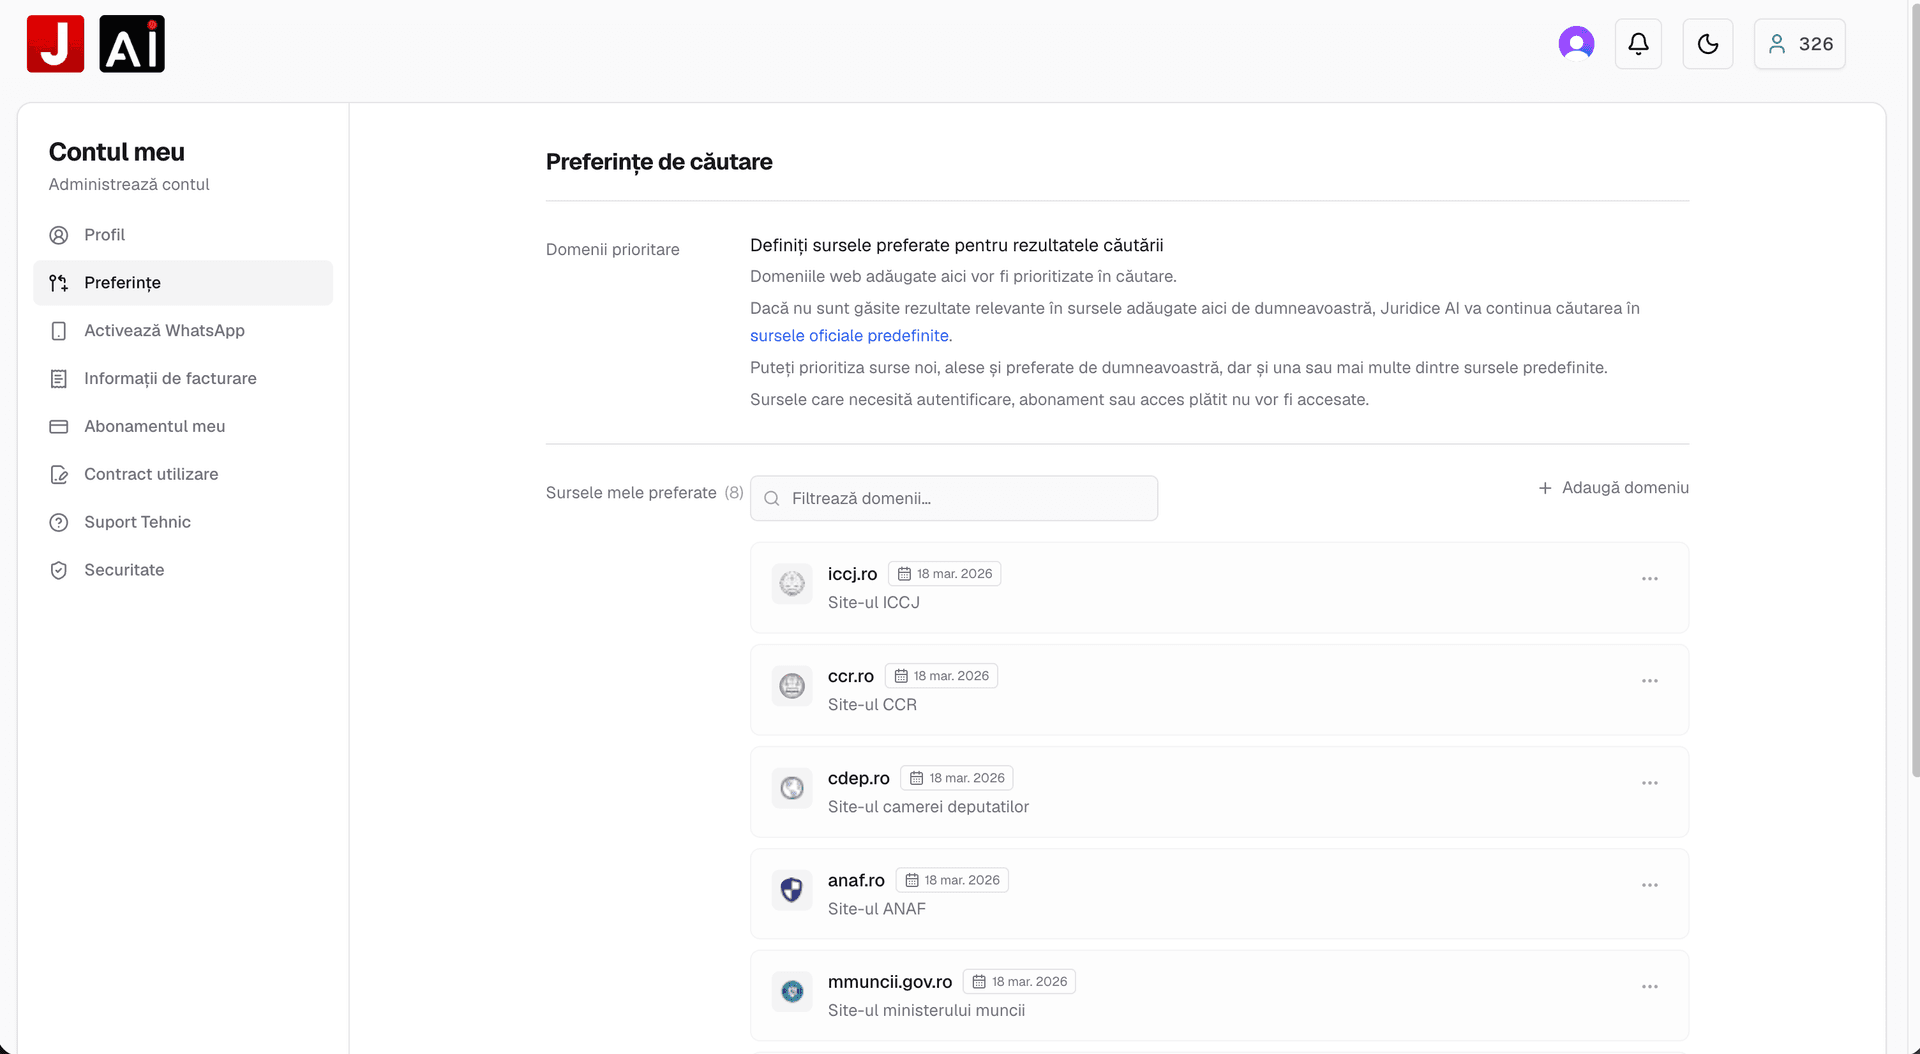This screenshot has height=1054, width=1920.
Task: Click the Contract utilizare signature icon
Action: pos(59,474)
